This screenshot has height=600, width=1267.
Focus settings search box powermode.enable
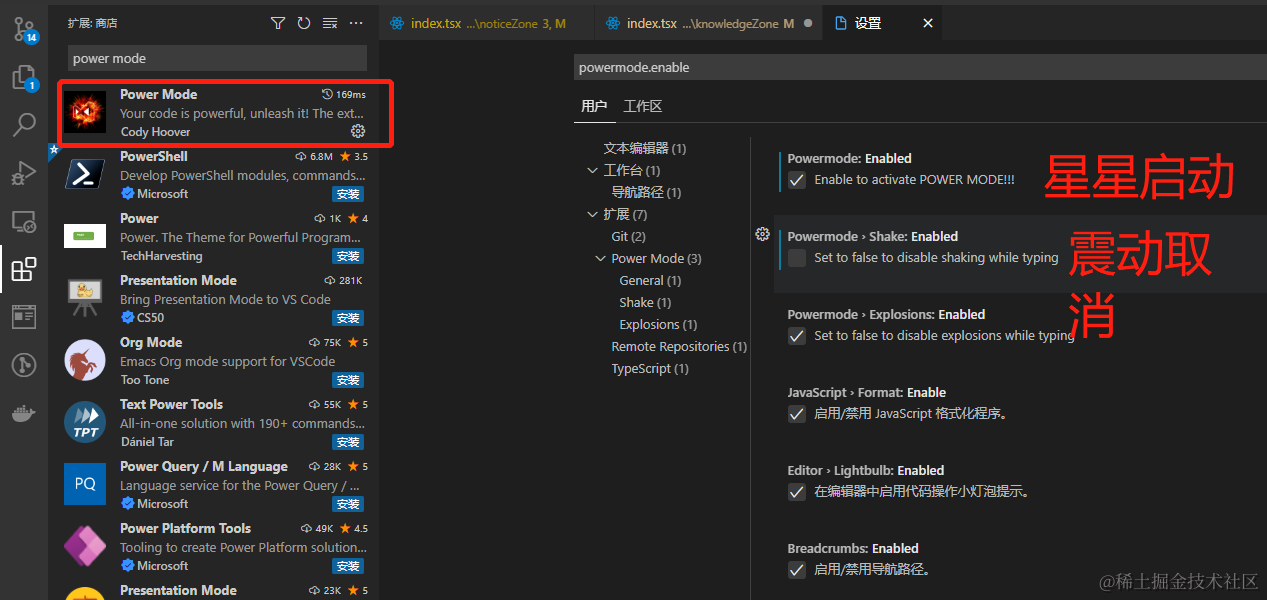(x=920, y=67)
